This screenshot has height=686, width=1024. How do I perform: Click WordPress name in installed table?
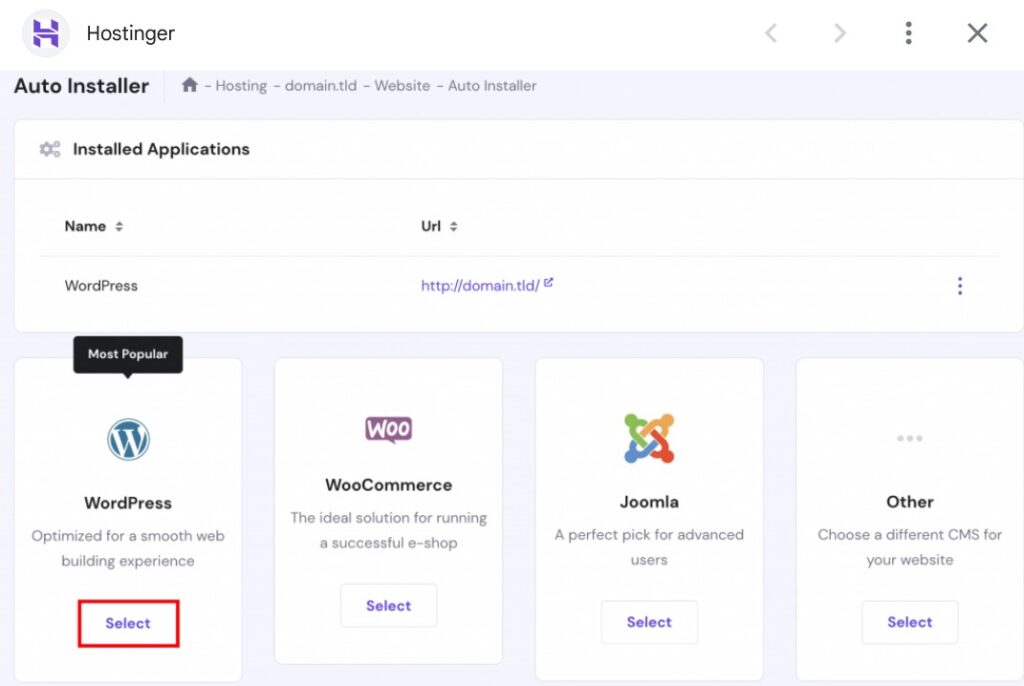(x=101, y=286)
